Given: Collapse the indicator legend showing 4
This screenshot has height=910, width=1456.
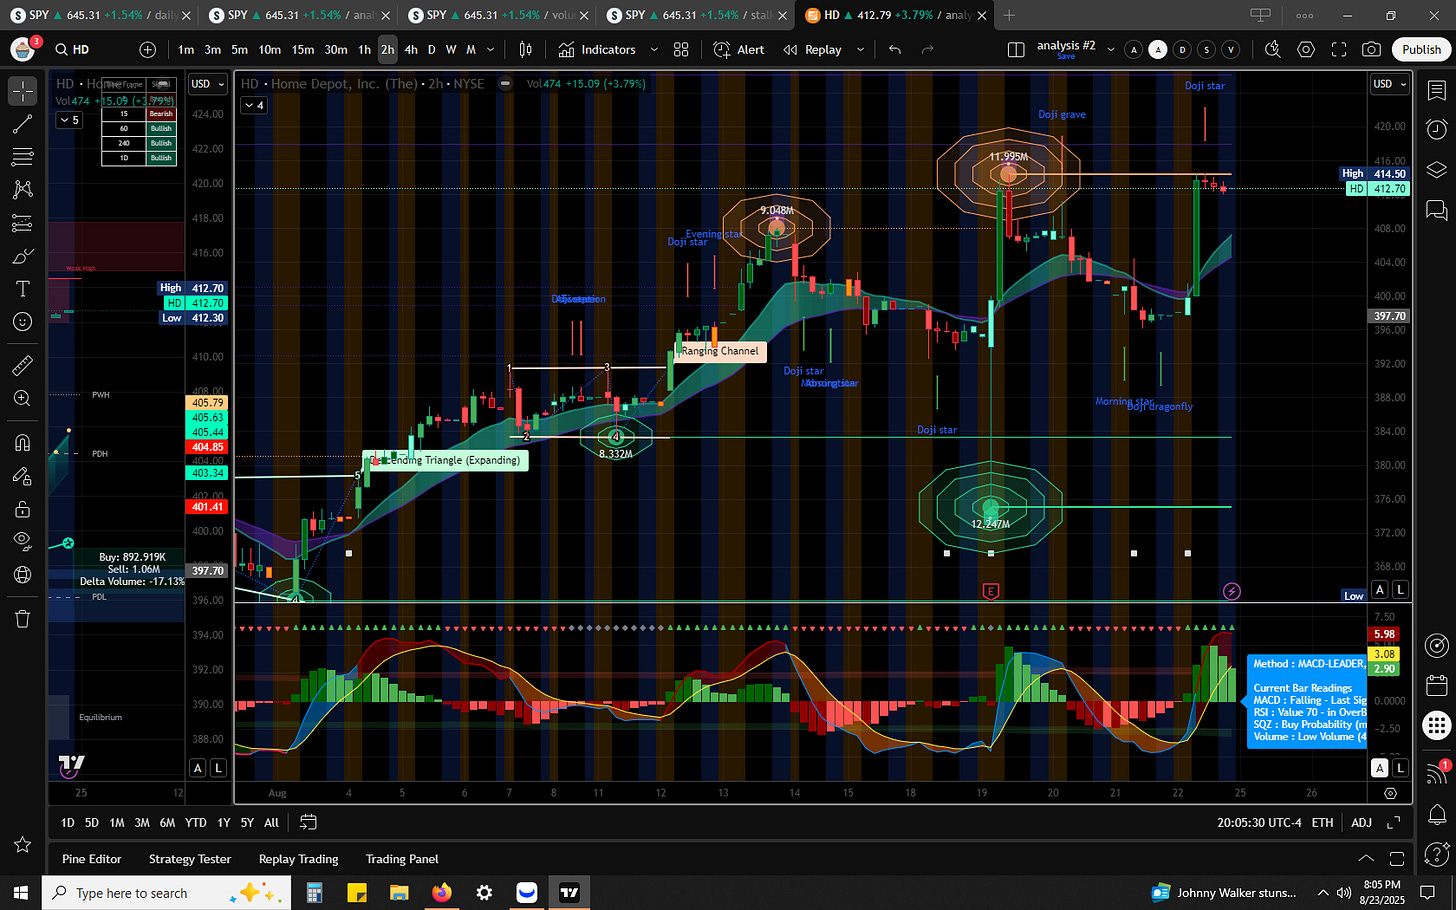Looking at the screenshot, I should (x=254, y=105).
